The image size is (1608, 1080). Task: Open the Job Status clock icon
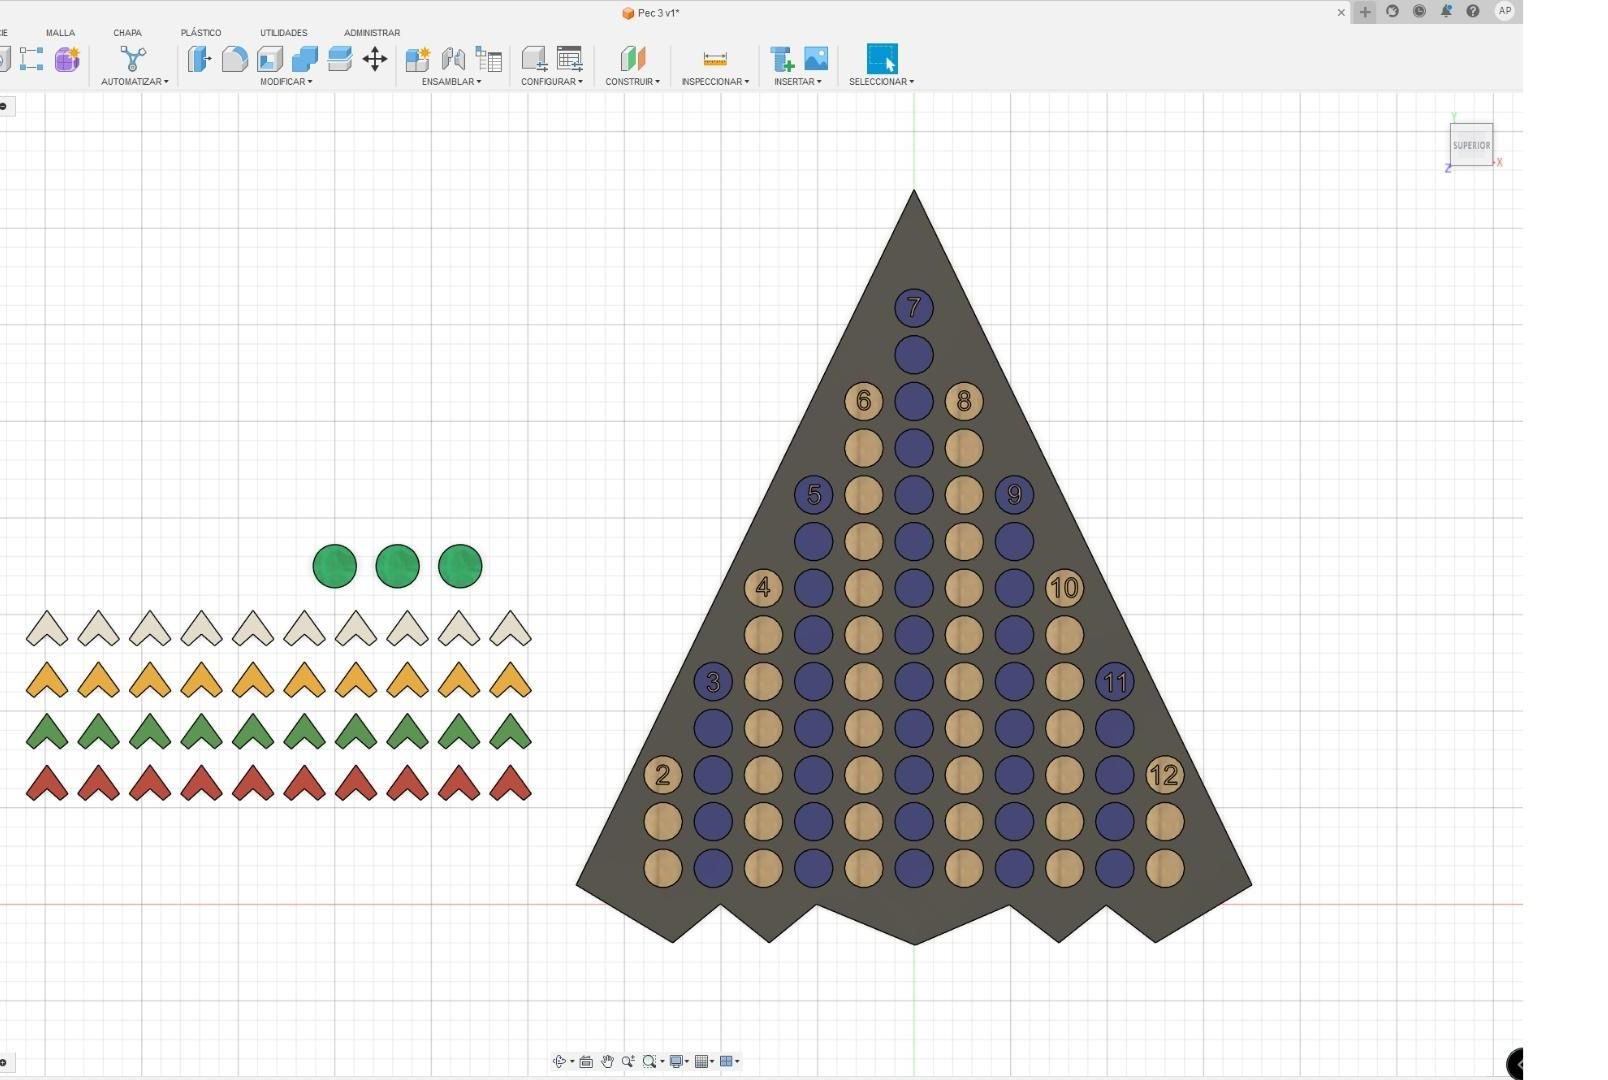coord(1419,11)
